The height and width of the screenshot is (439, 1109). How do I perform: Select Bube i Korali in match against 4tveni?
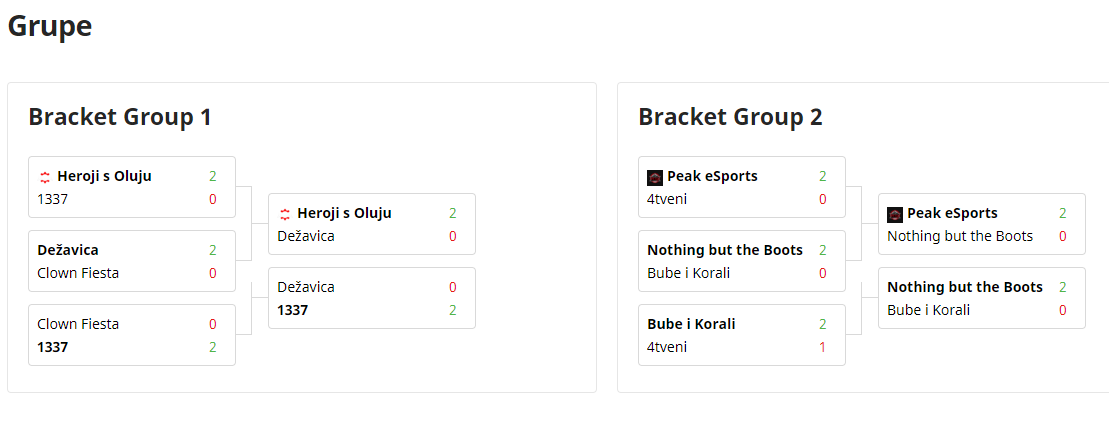(x=691, y=324)
